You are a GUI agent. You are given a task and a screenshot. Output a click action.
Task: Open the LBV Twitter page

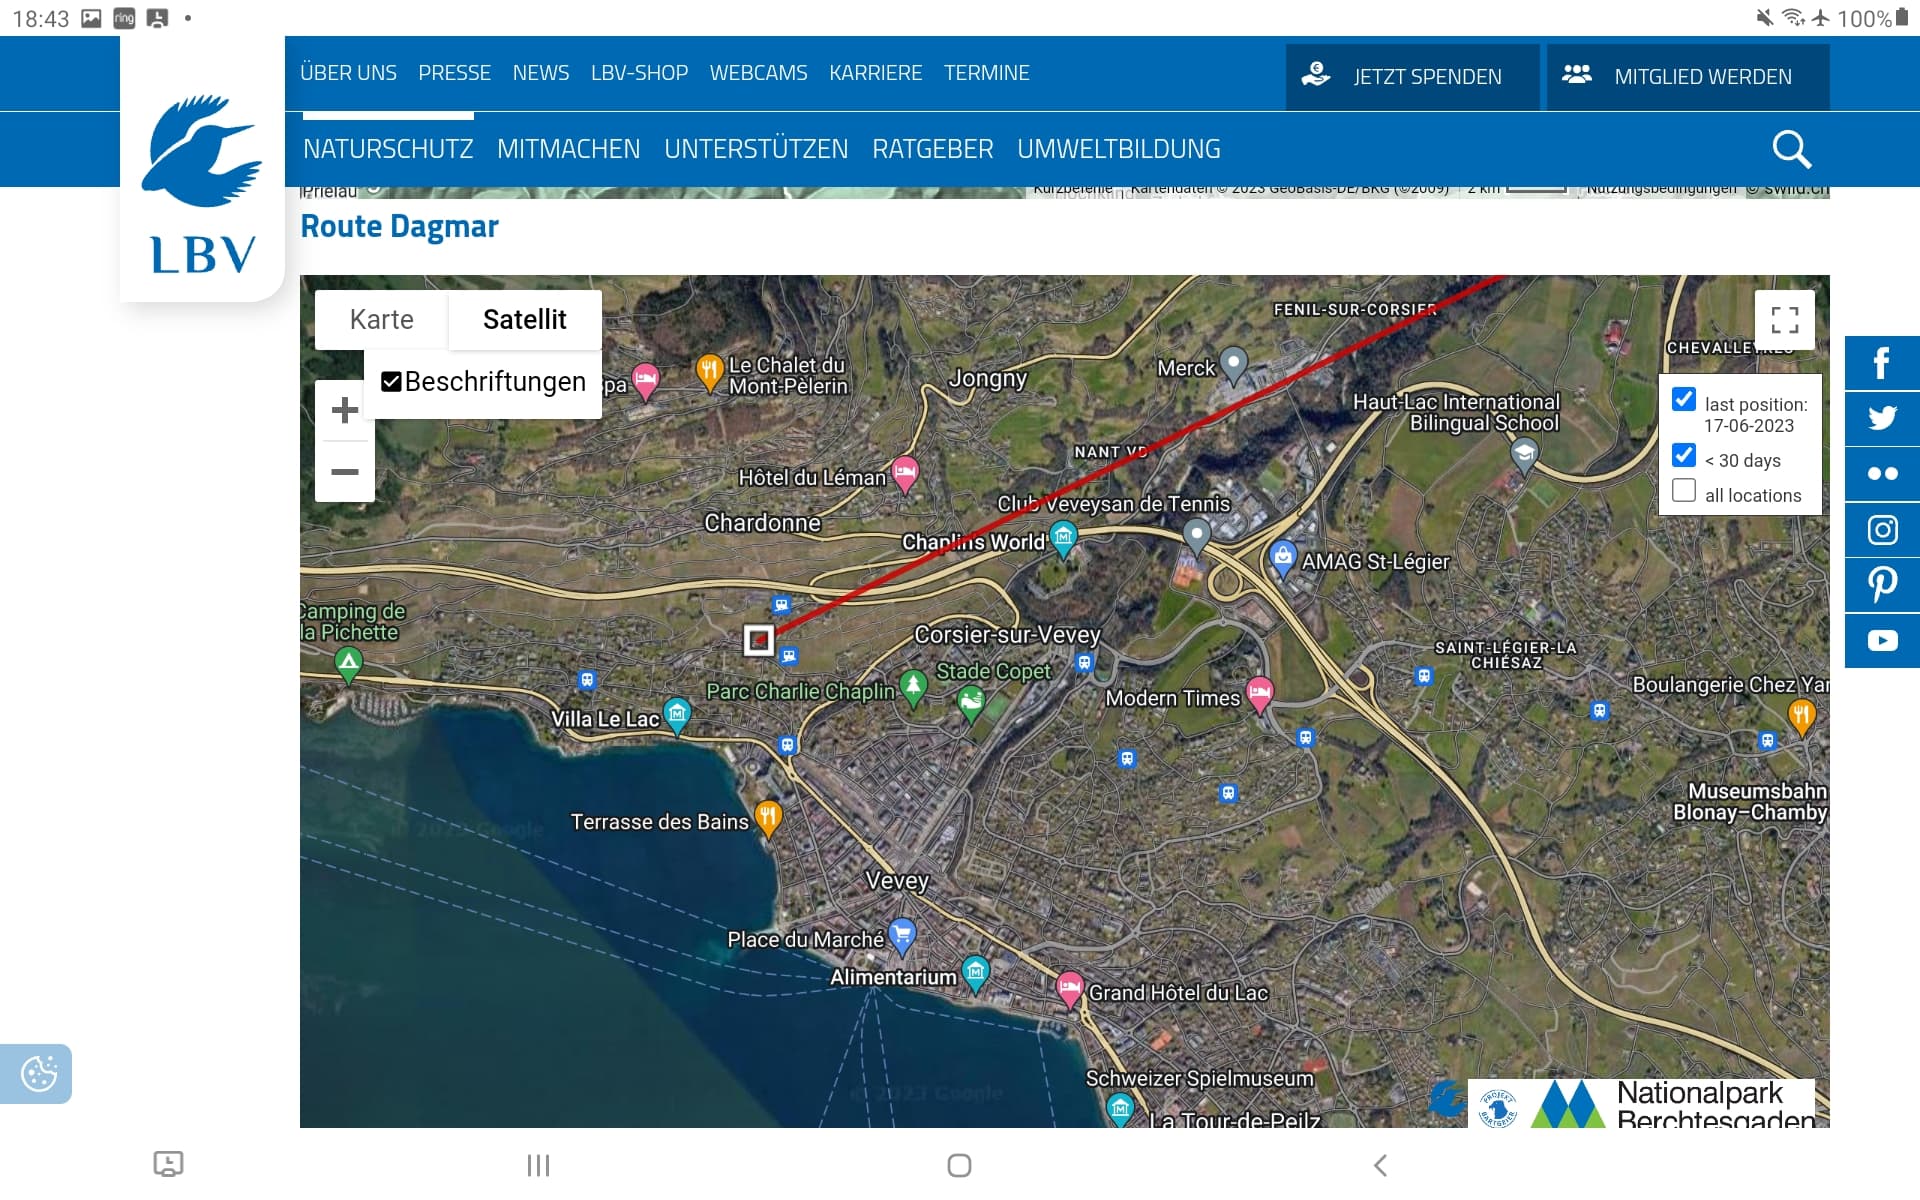coord(1882,418)
